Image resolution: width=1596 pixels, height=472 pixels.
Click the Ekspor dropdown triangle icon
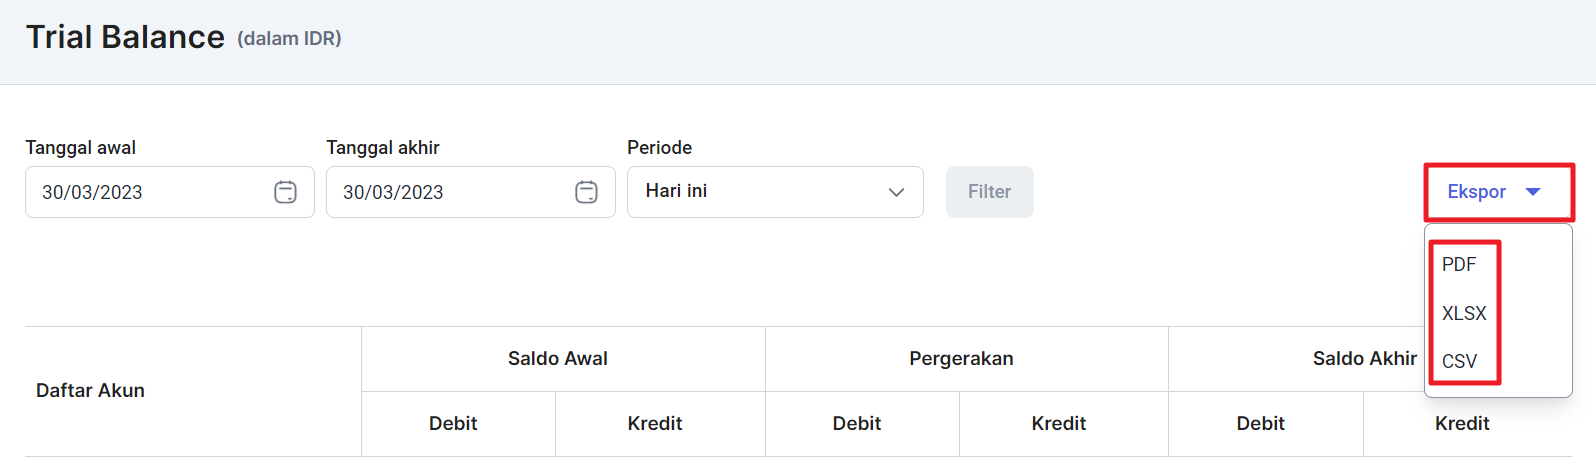click(1532, 192)
